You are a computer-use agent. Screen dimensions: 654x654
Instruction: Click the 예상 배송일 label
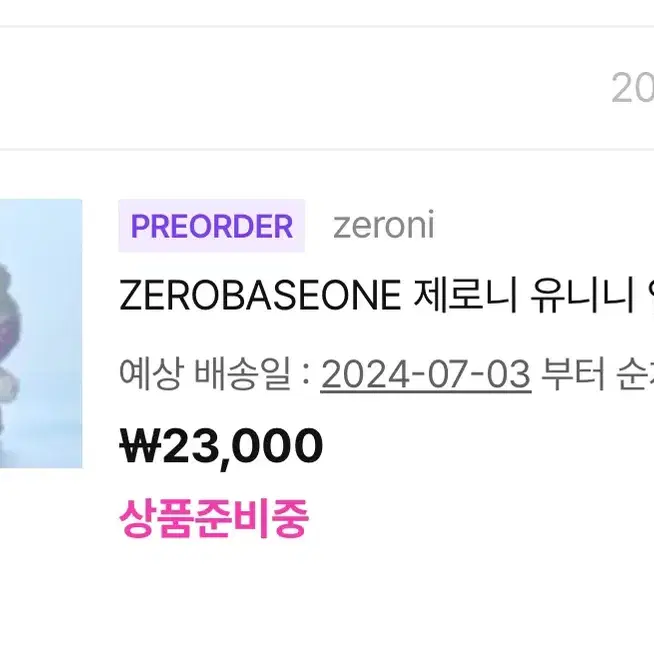tap(204, 374)
